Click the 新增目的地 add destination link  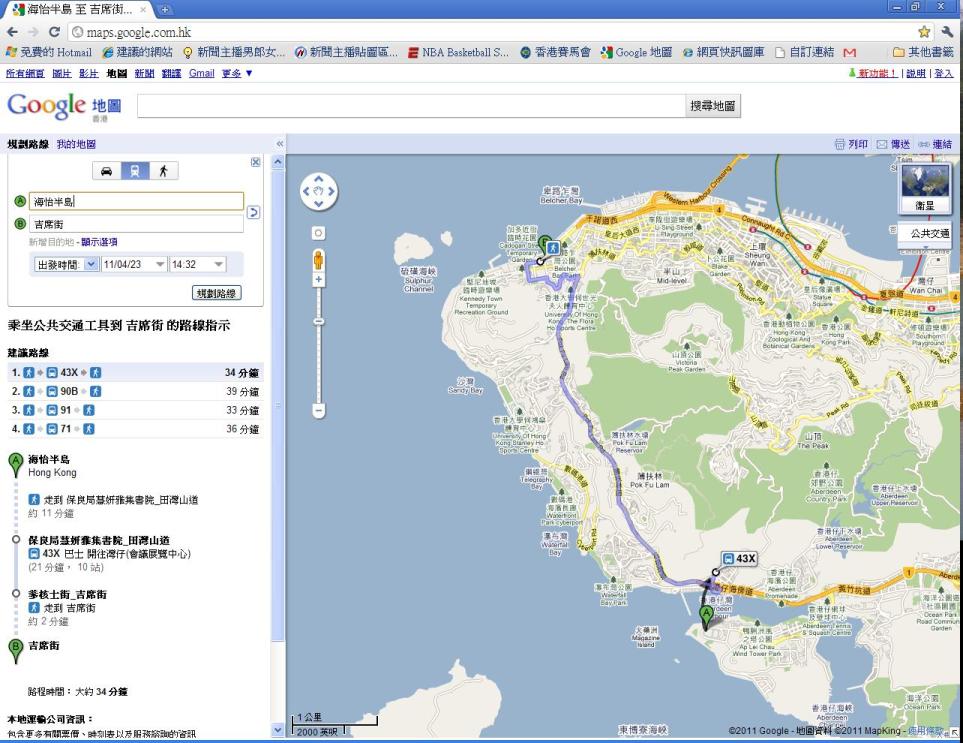[51, 242]
